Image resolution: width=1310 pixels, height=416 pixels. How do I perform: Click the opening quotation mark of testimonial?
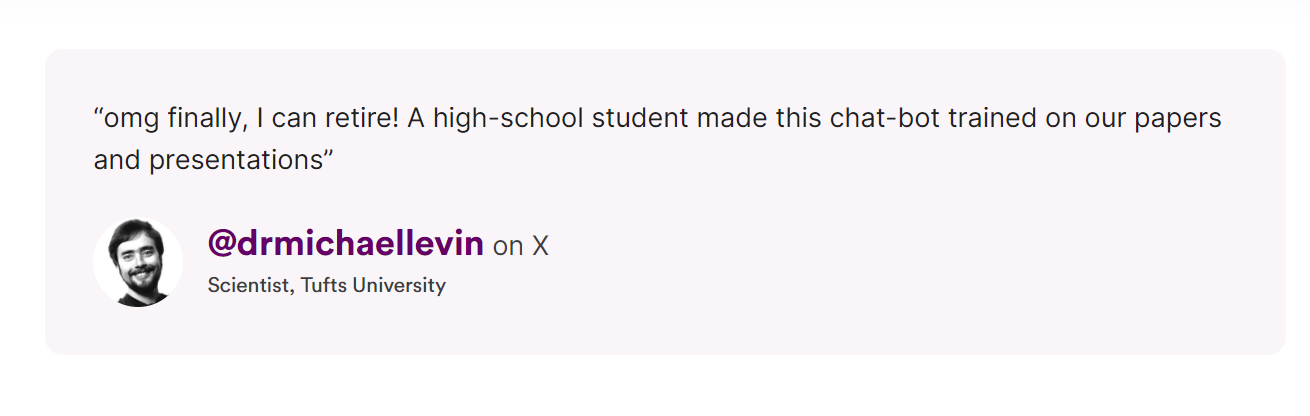[x=99, y=113]
